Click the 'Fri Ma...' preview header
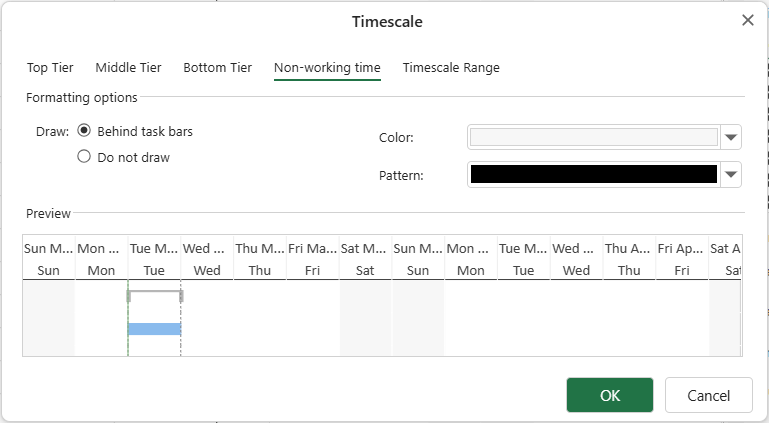The image size is (769, 423). pos(312,249)
